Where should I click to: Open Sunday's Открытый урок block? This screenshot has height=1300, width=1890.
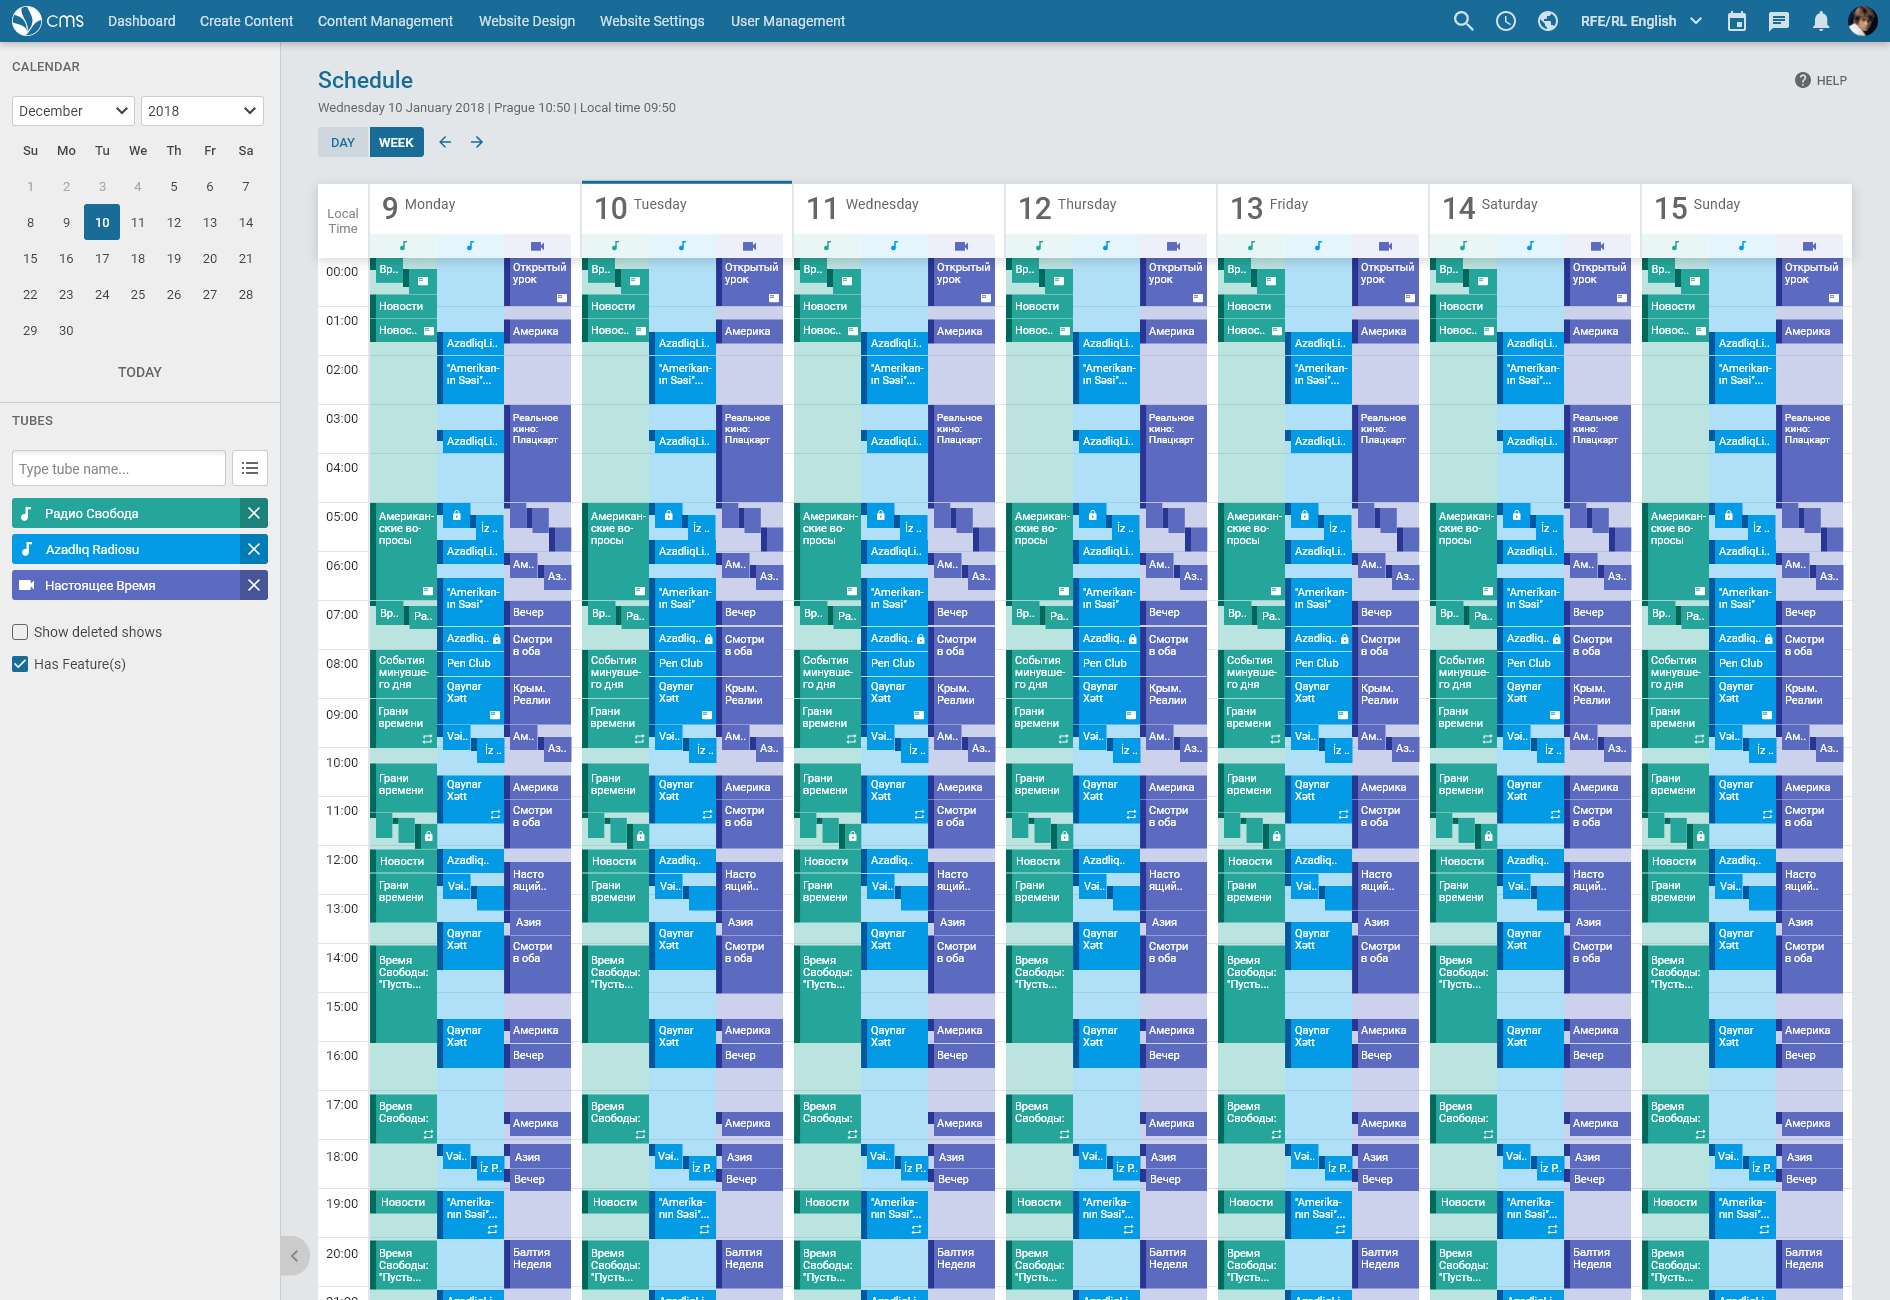tap(1810, 282)
